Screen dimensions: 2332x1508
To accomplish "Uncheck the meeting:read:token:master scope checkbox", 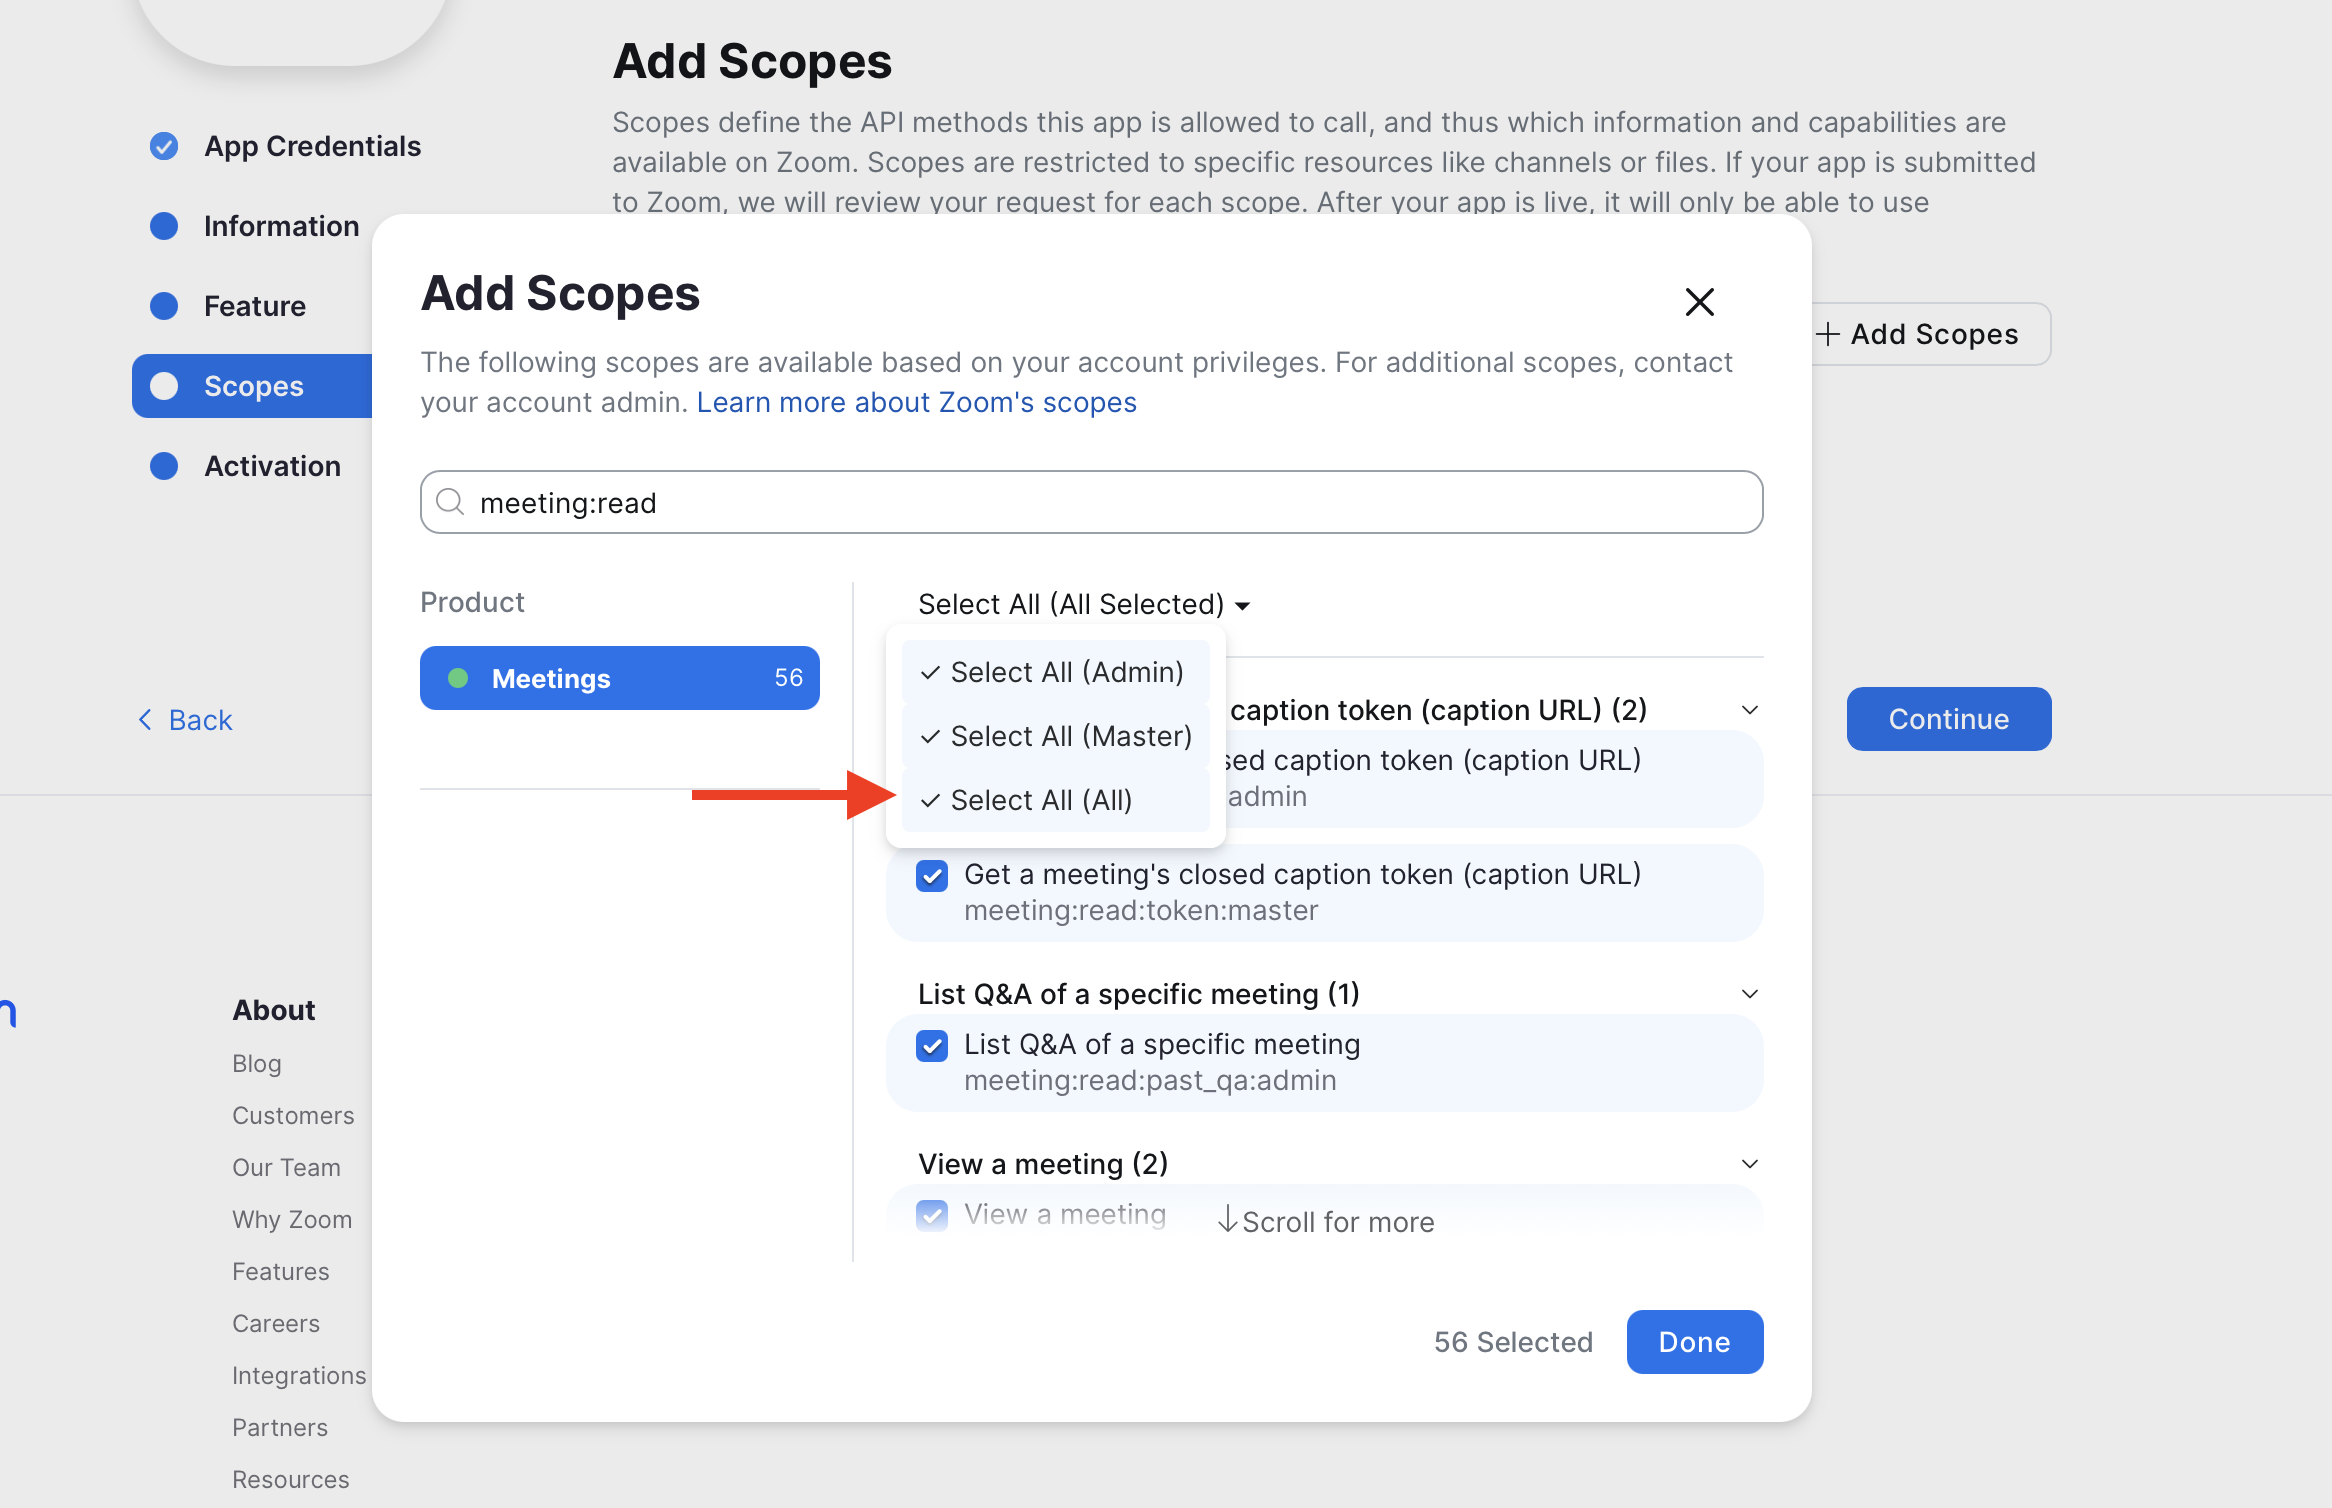I will pos(932,876).
